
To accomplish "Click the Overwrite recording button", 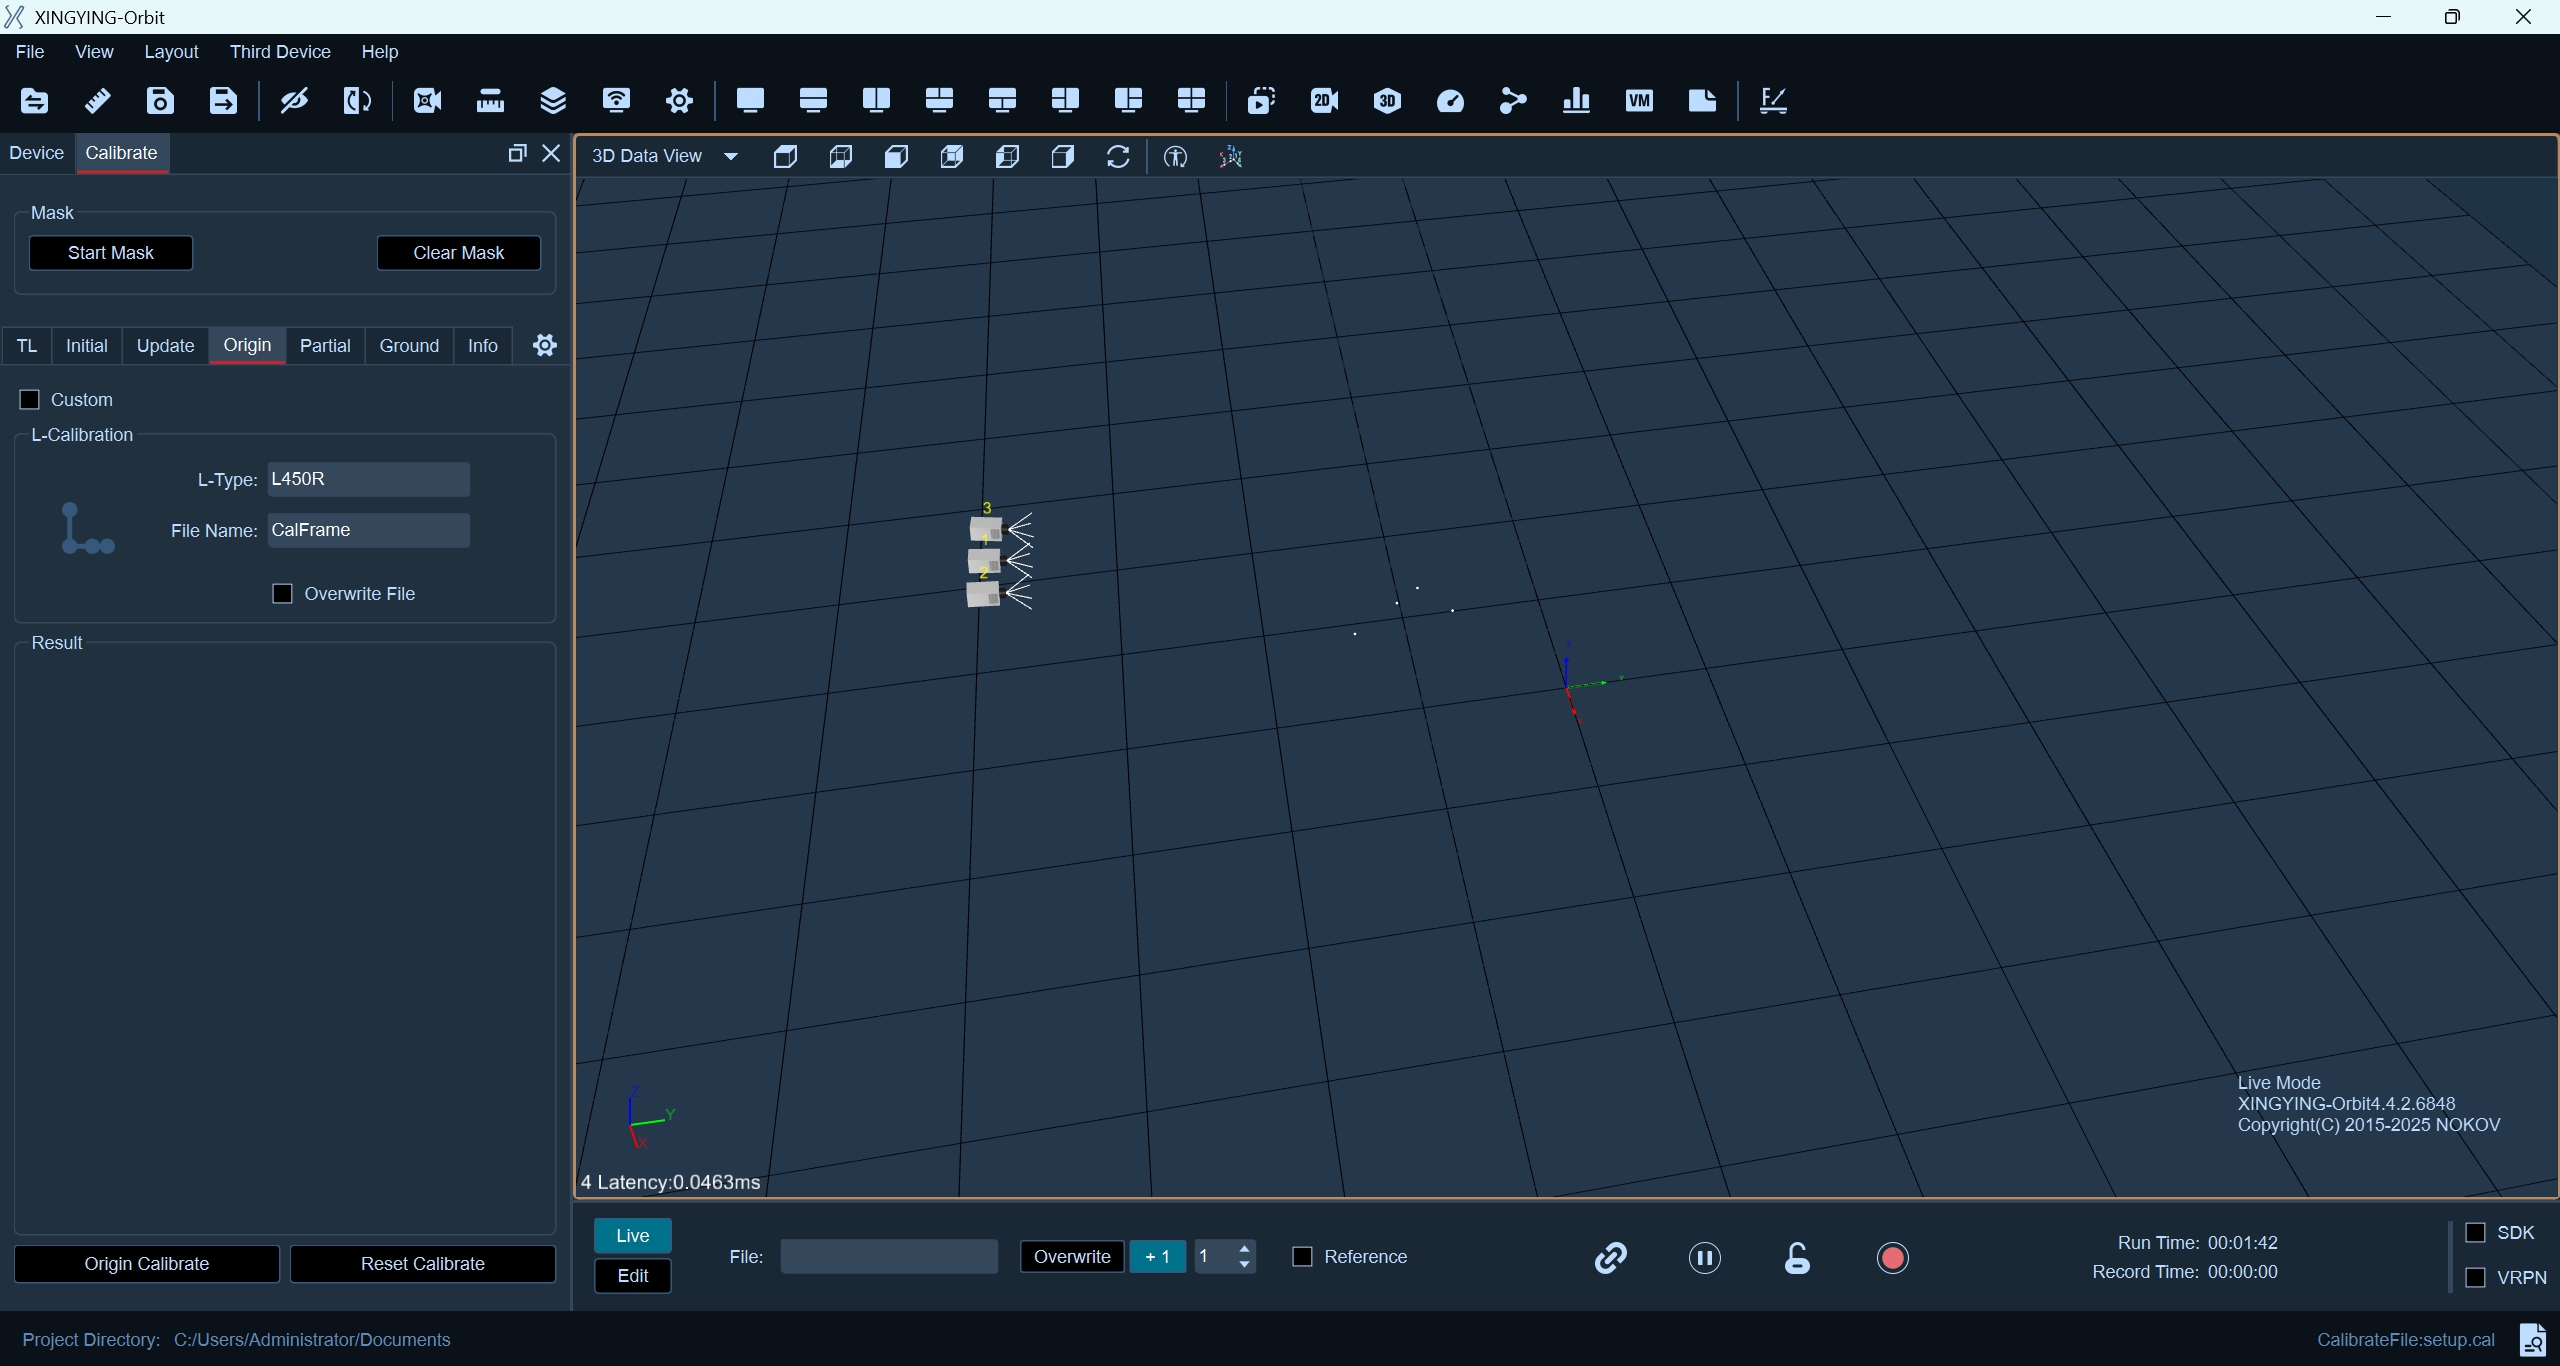I will tap(1072, 1257).
